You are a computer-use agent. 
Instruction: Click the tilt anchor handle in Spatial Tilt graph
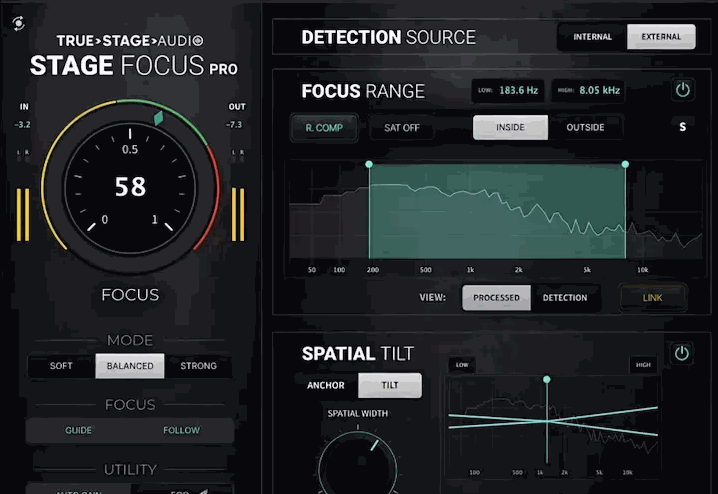pyautogui.click(x=546, y=380)
